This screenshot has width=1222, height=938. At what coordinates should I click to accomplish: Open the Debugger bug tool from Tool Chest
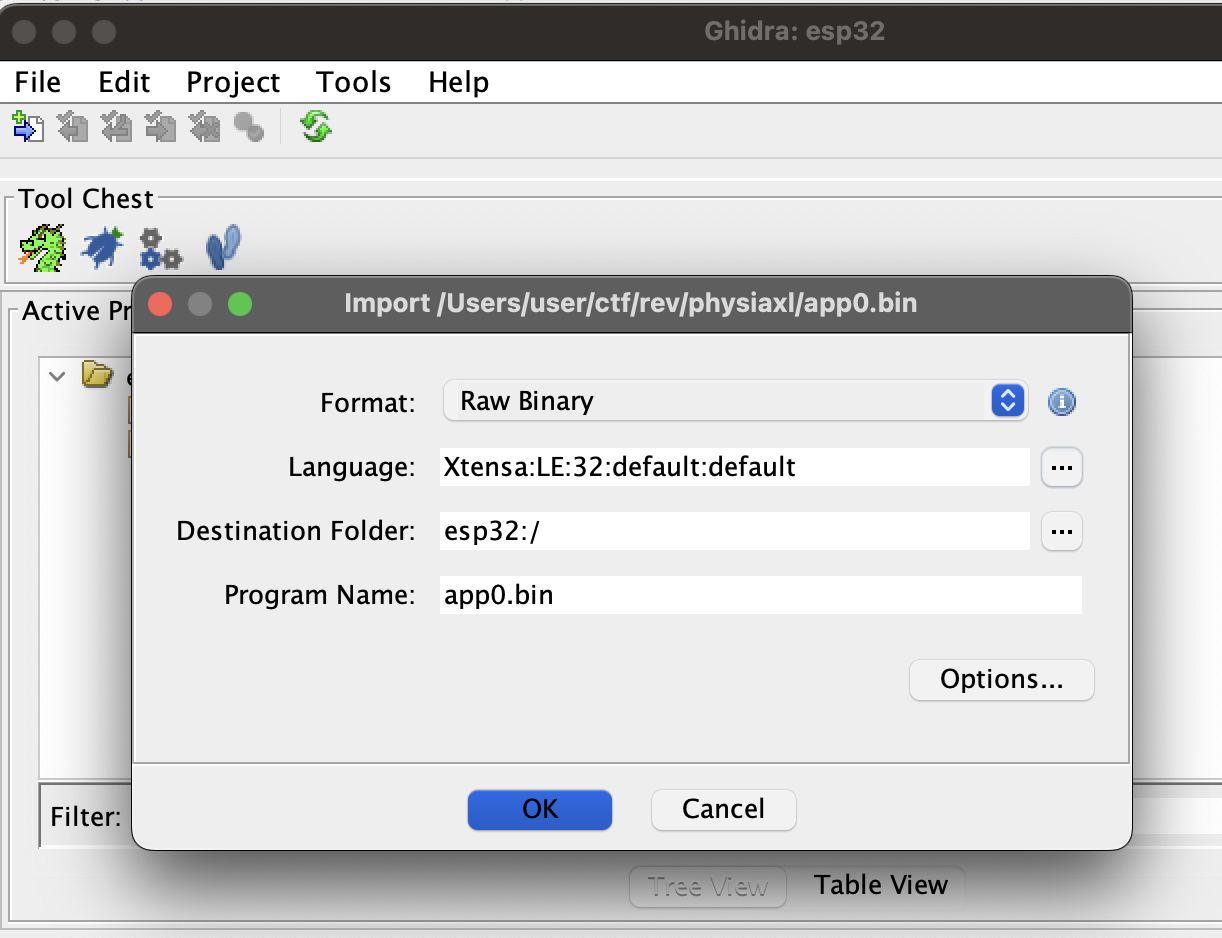click(100, 246)
